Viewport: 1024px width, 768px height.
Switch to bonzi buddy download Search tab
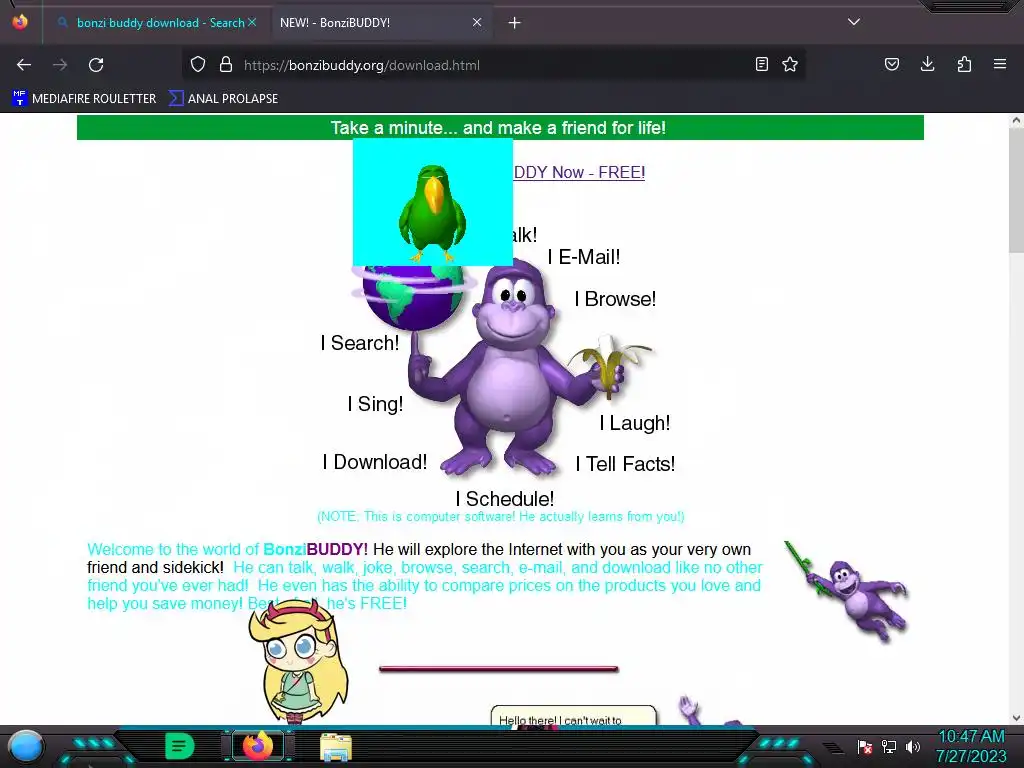pos(157,23)
